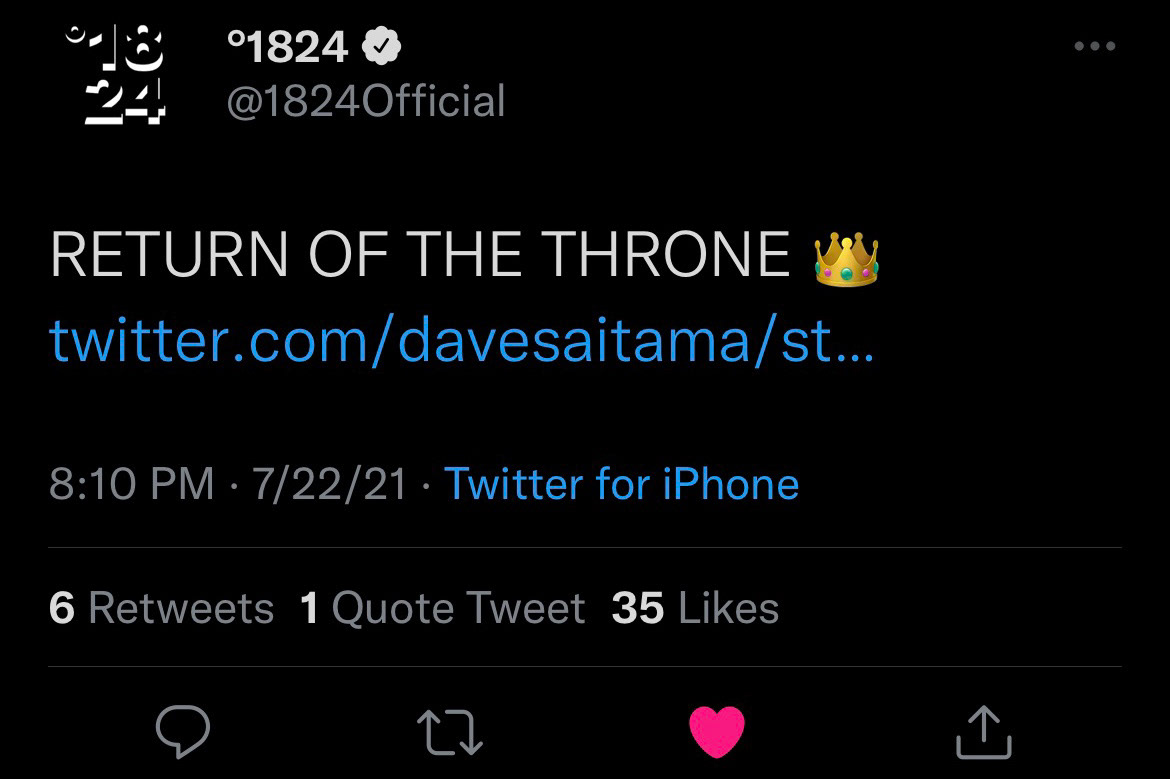Viewport: 1170px width, 779px height.
Task: Open the °1824 display name
Action: click(x=288, y=46)
